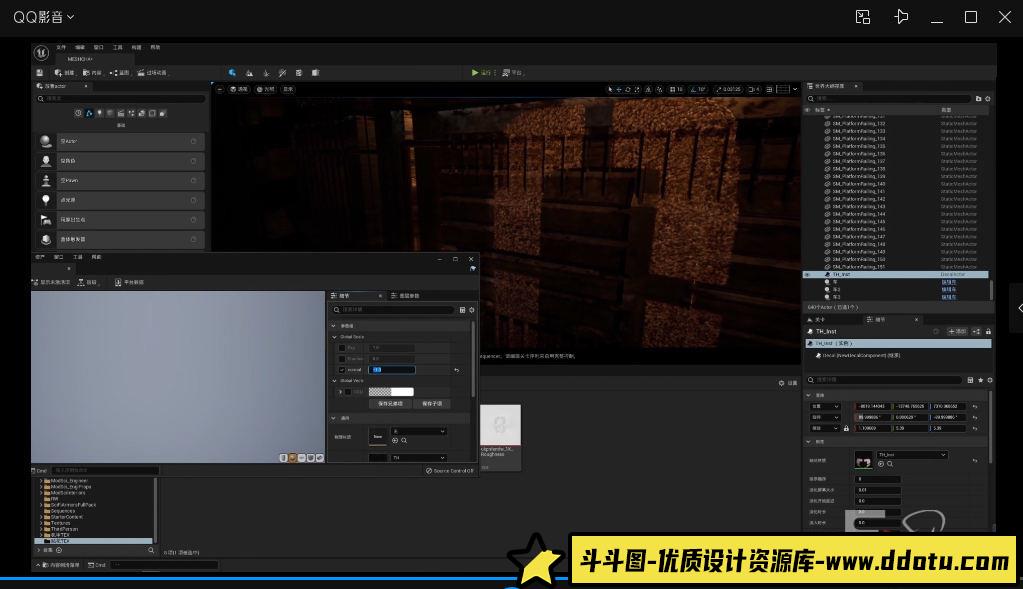Select the highlighted basic shapes category icon
Viewport: 1023px width, 589px height.
89,113
